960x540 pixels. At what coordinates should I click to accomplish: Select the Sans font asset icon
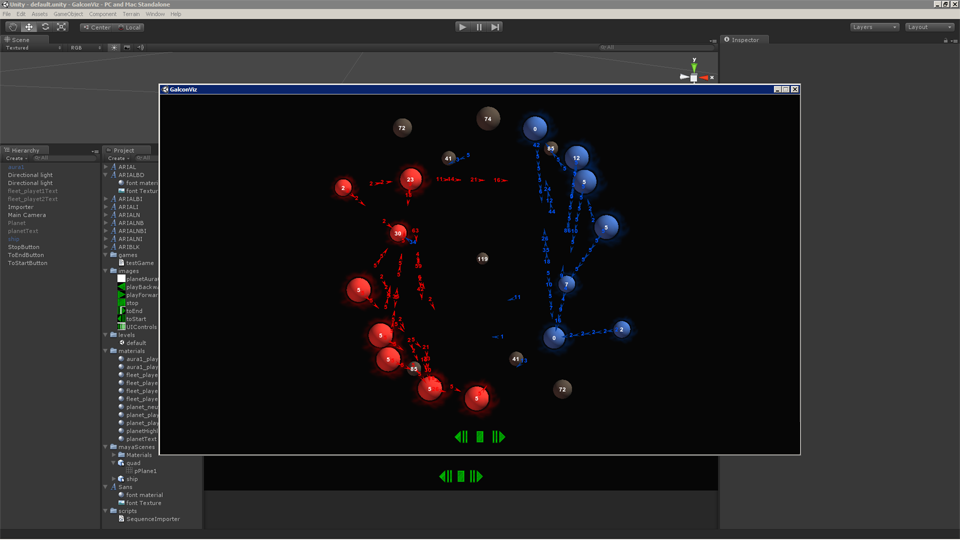[114, 487]
